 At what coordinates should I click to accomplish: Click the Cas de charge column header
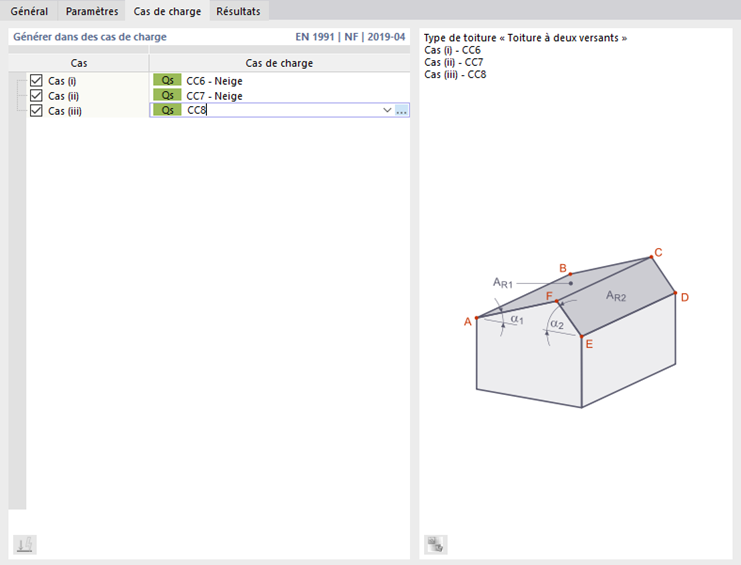279,63
